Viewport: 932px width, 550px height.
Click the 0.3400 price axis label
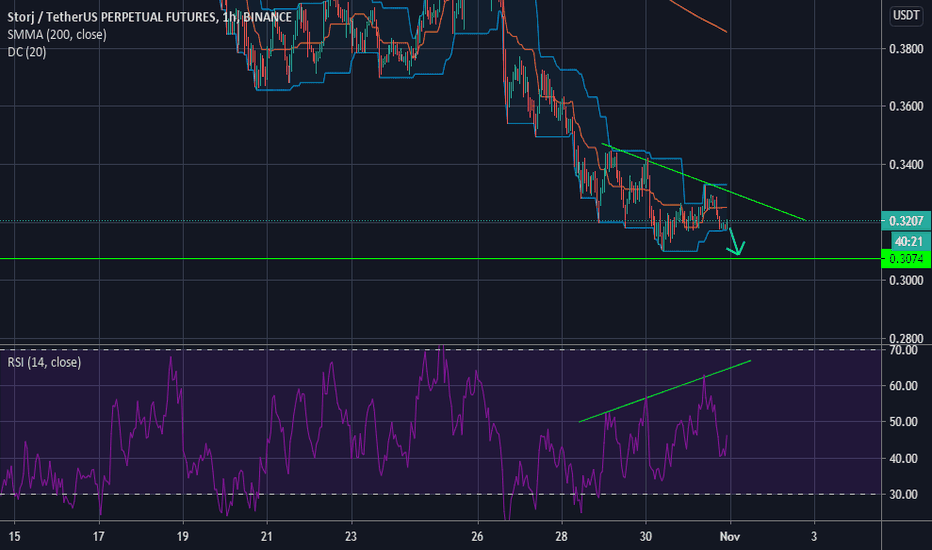click(906, 164)
